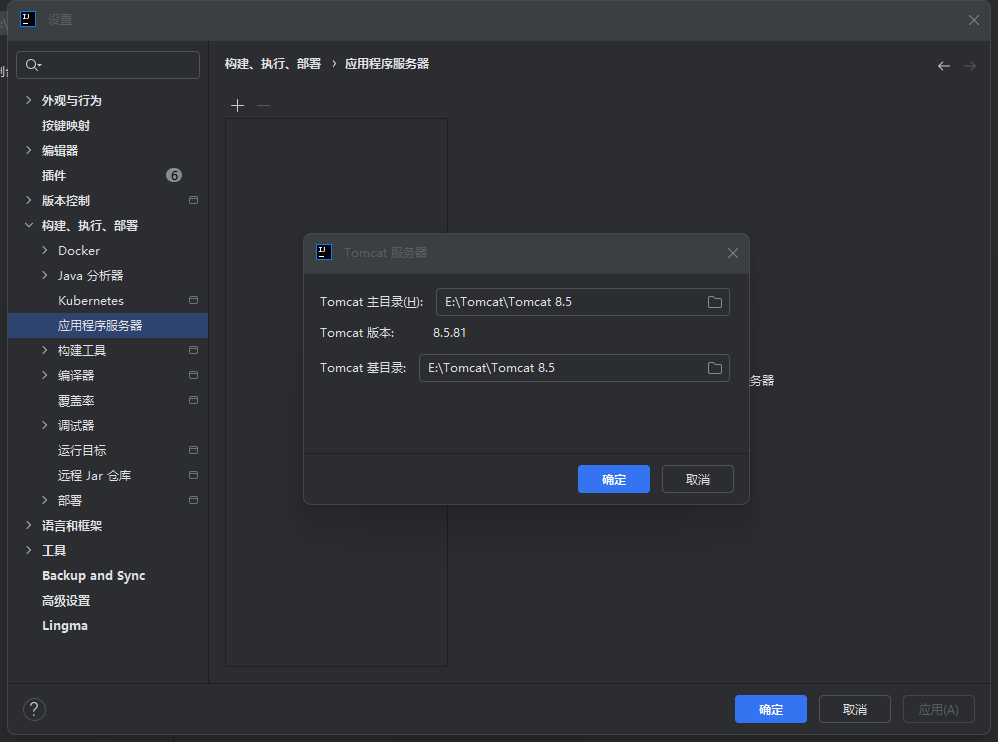Click the search icon in settings search box
Image resolution: width=998 pixels, height=742 pixels.
(x=33, y=65)
